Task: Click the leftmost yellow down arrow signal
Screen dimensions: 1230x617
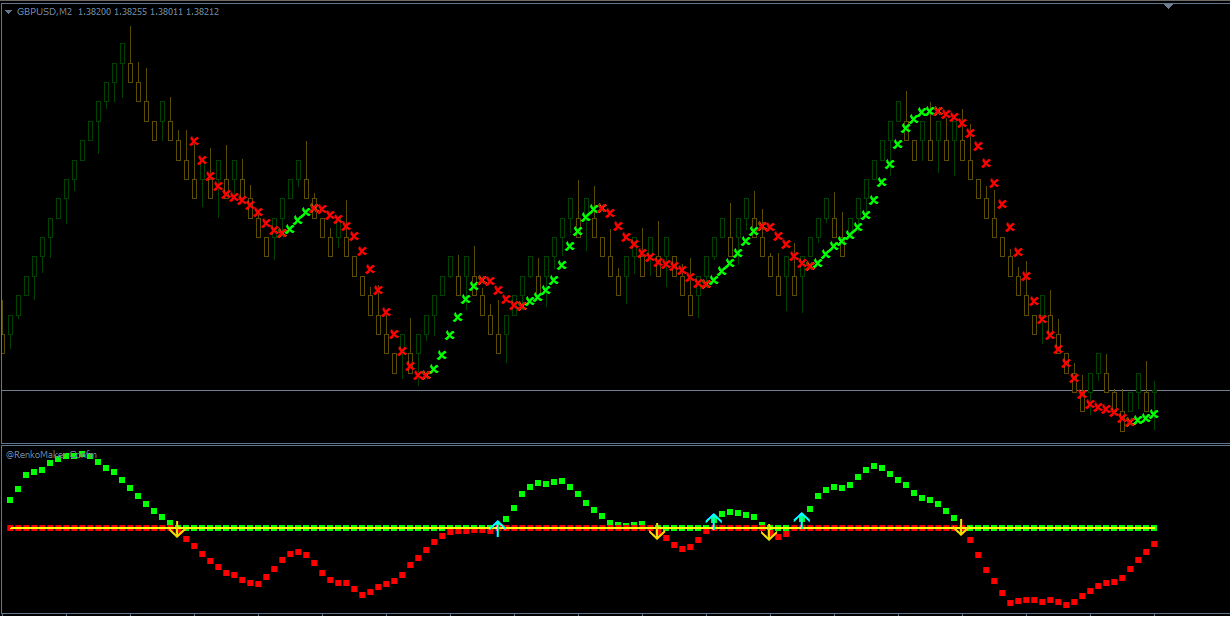Action: (176, 531)
